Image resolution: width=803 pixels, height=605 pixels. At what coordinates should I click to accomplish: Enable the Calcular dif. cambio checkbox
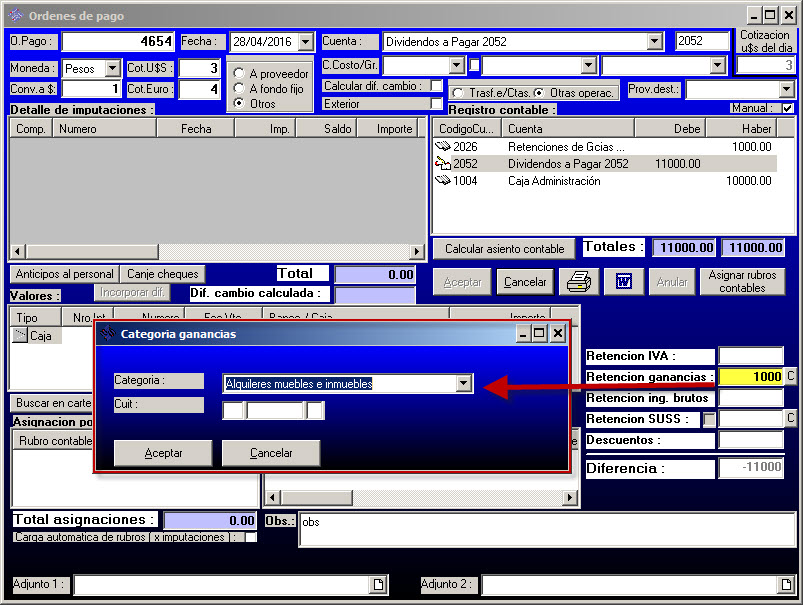pos(437,86)
